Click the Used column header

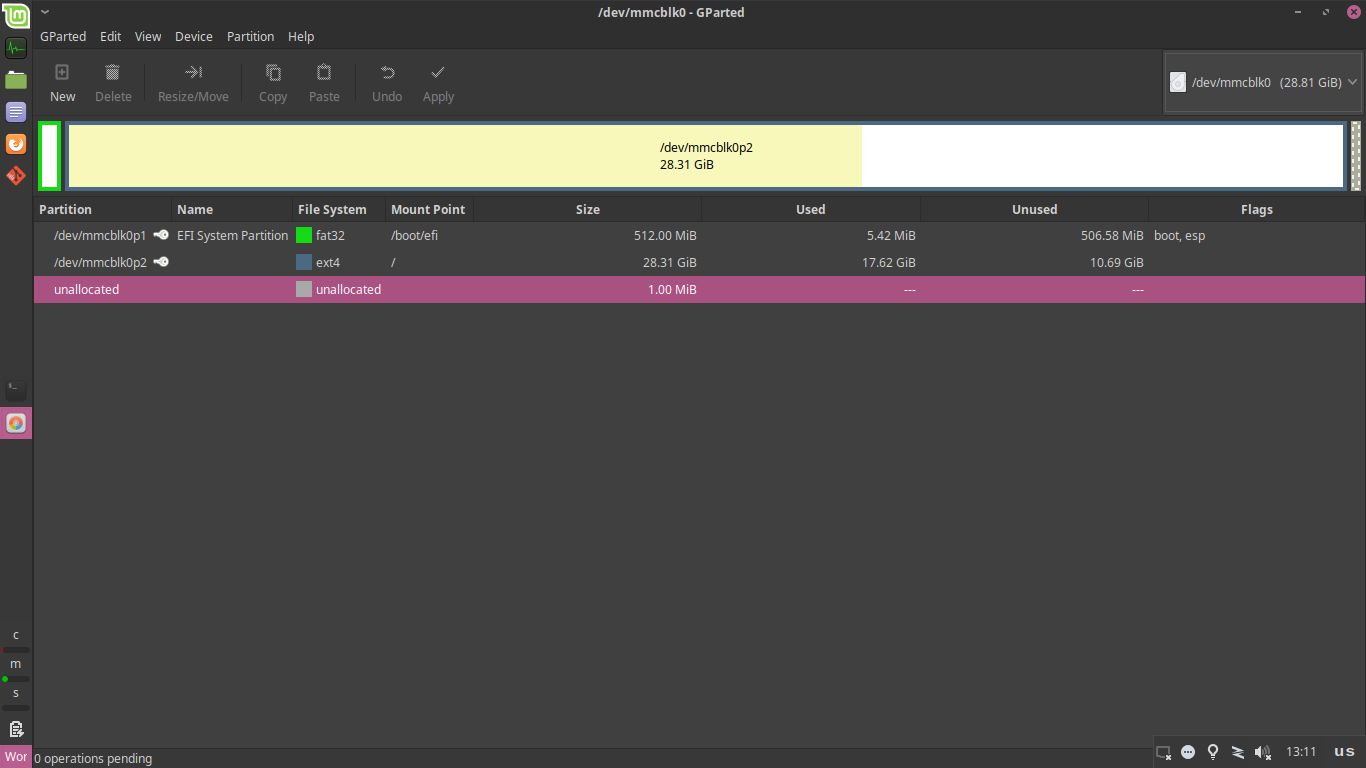[811, 209]
